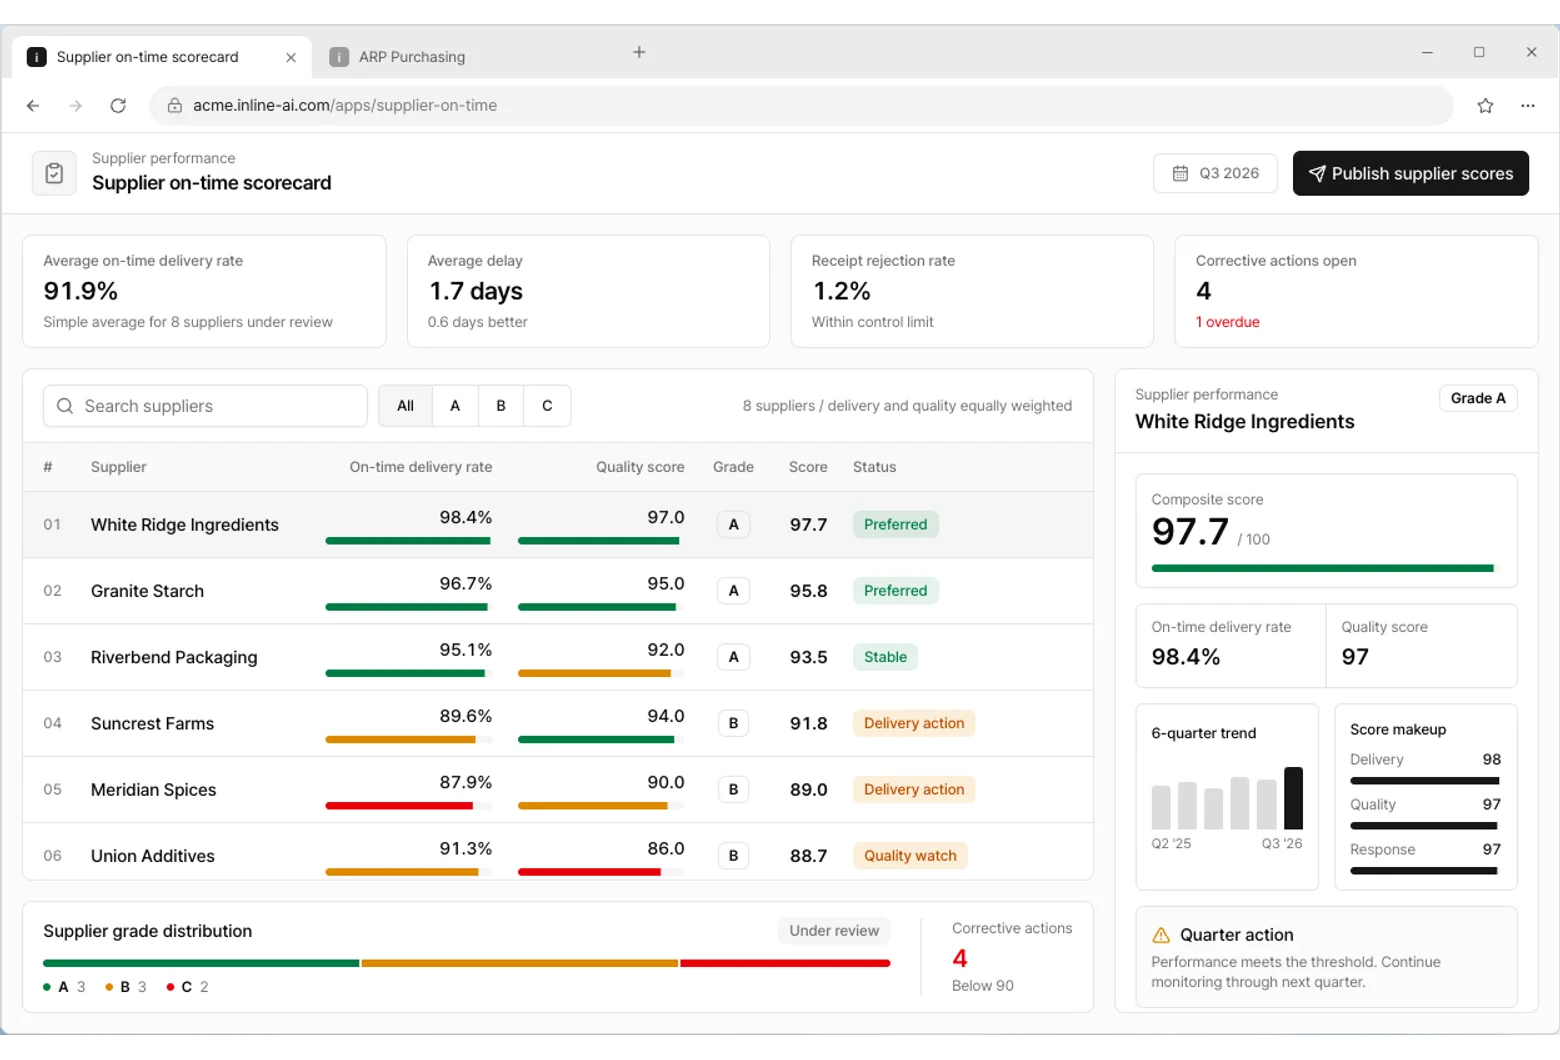Filter suppliers by grade C
The image size is (1560, 1060).
point(547,406)
